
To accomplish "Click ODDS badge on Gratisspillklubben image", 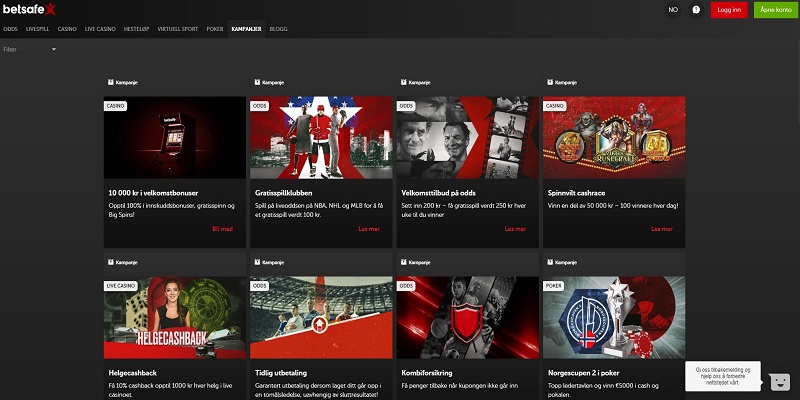I will 260,106.
